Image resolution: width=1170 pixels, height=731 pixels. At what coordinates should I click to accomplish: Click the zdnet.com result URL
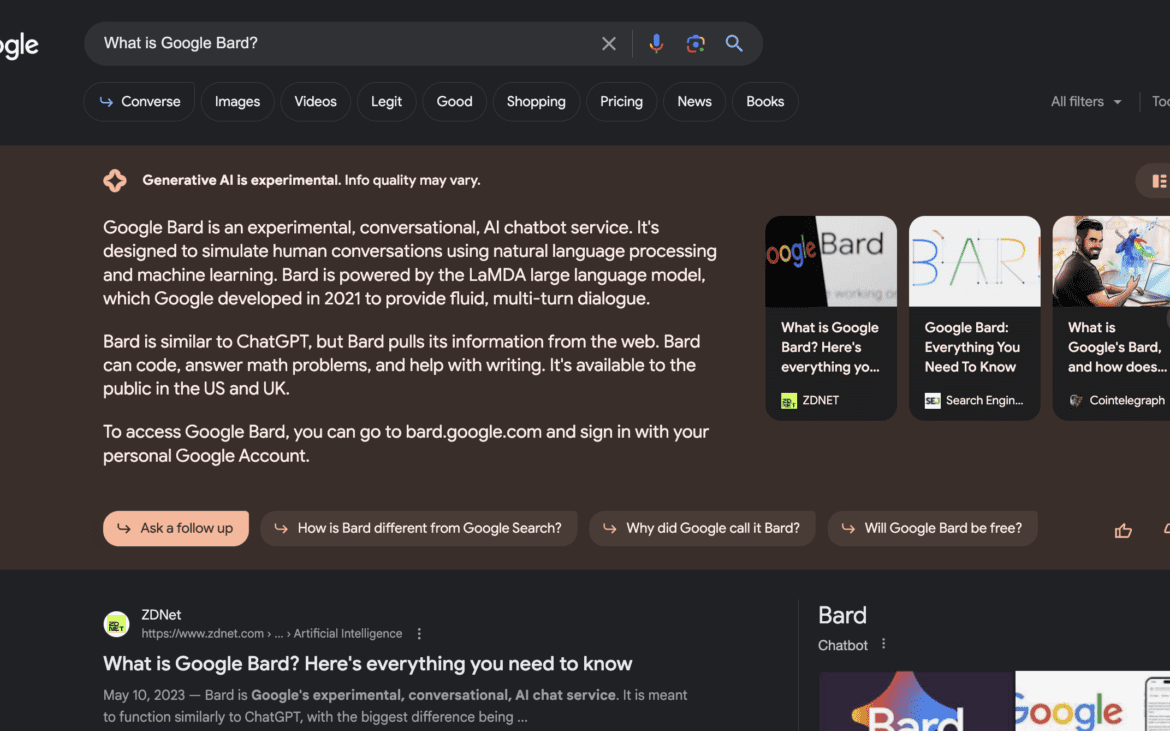[x=272, y=633]
